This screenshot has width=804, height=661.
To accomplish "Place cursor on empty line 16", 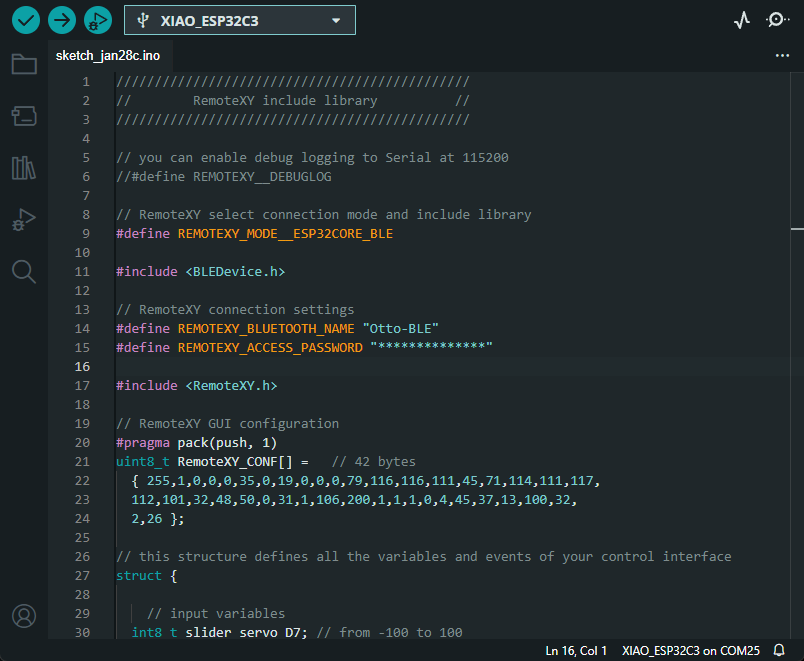I will click(x=400, y=367).
